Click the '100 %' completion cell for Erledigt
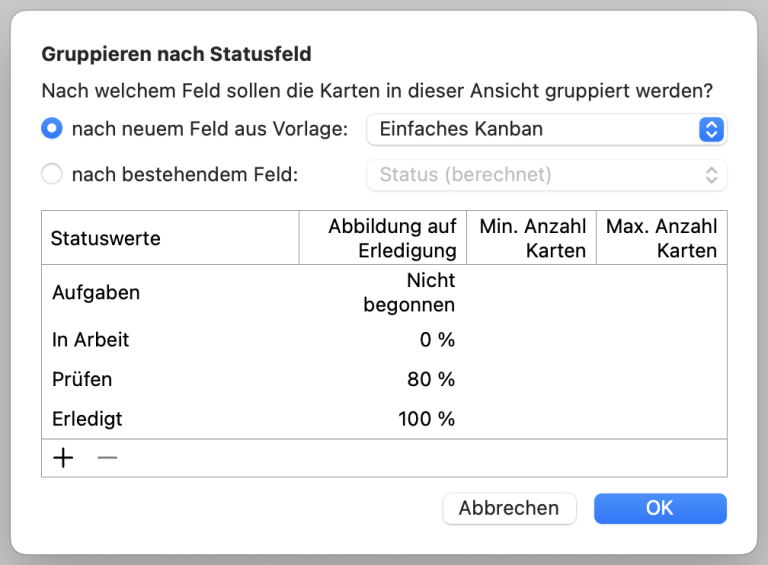 (x=427, y=419)
